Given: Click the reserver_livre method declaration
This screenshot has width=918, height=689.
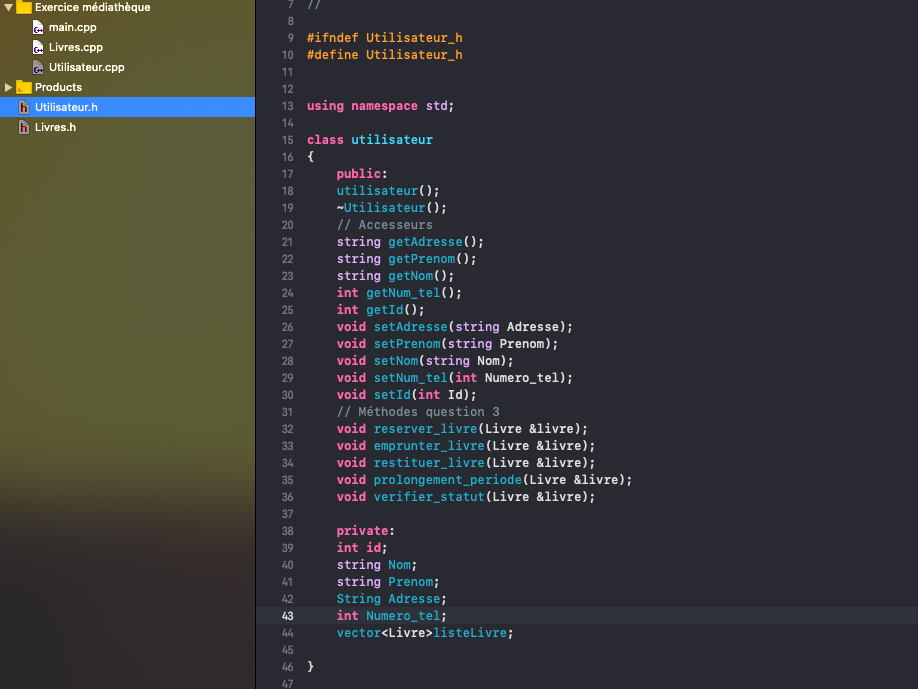Looking at the screenshot, I should pos(417,429).
